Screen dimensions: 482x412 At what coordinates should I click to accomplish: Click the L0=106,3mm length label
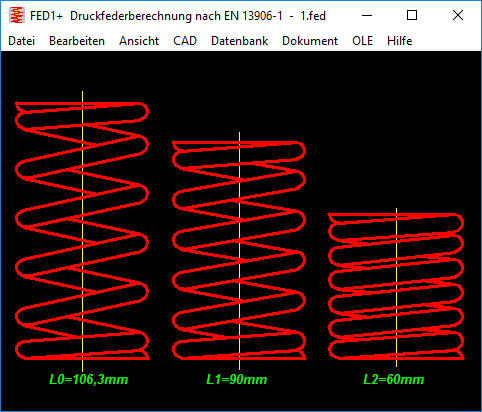(89, 379)
